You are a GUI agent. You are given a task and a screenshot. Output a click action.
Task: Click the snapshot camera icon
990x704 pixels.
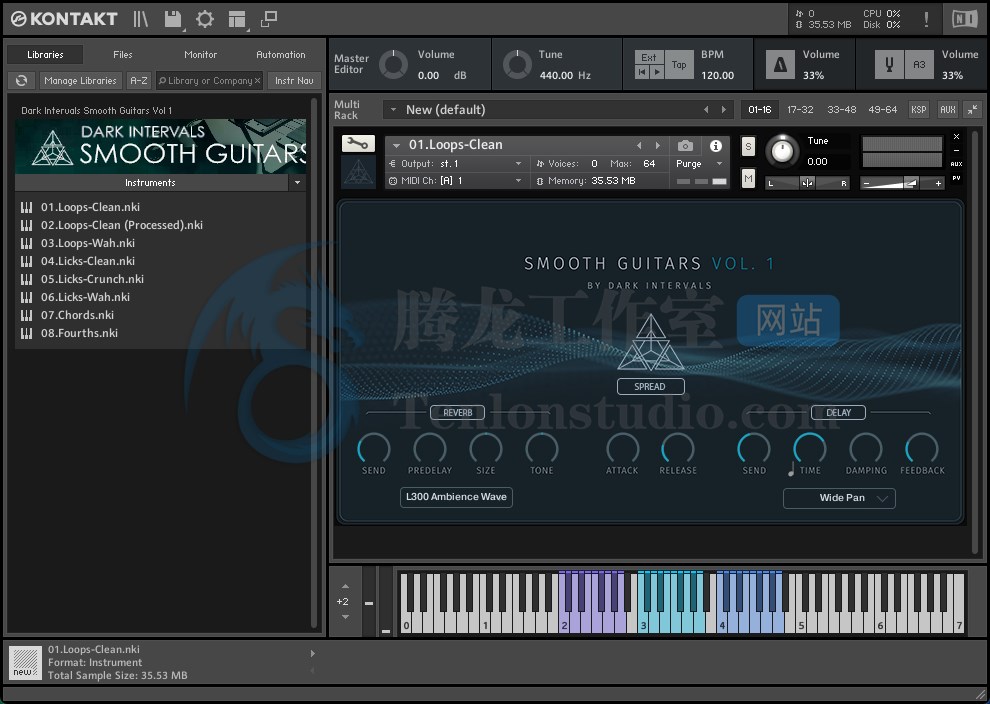(x=685, y=146)
